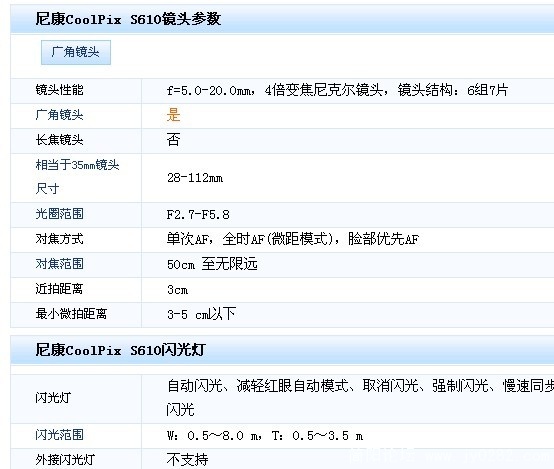The width and height of the screenshot is (554, 469).
Task: Select the 长焦镜头 label
Action: coord(59,140)
